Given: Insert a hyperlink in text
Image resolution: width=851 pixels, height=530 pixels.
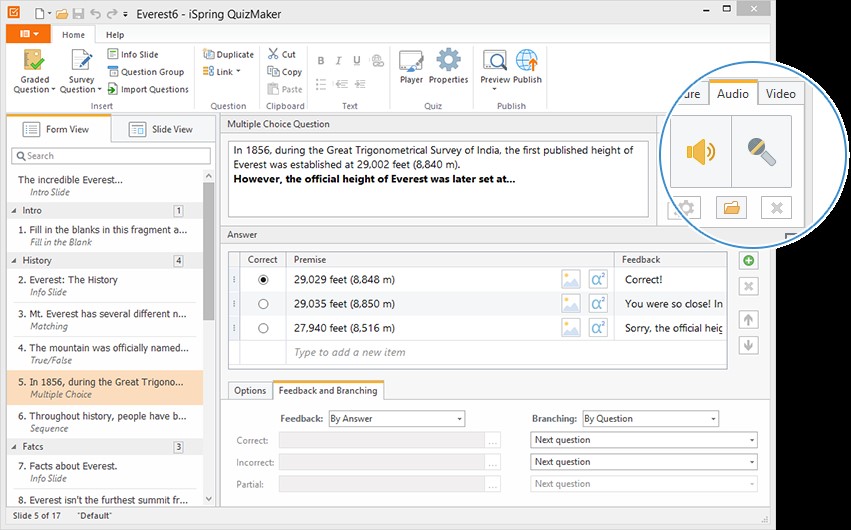Looking at the screenshot, I should [x=377, y=61].
